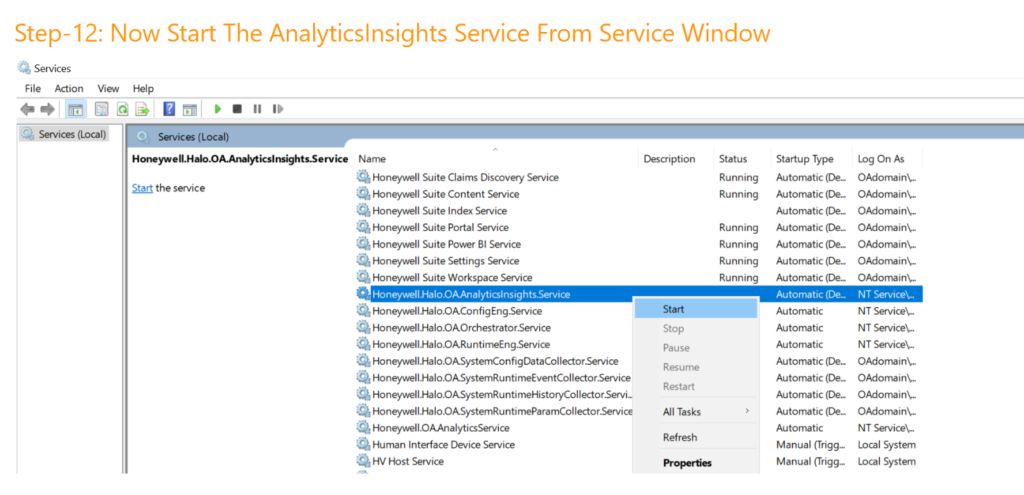Click the Restart Service toolbar icon
The height and width of the screenshot is (495, 1024).
pyautogui.click(x=277, y=109)
